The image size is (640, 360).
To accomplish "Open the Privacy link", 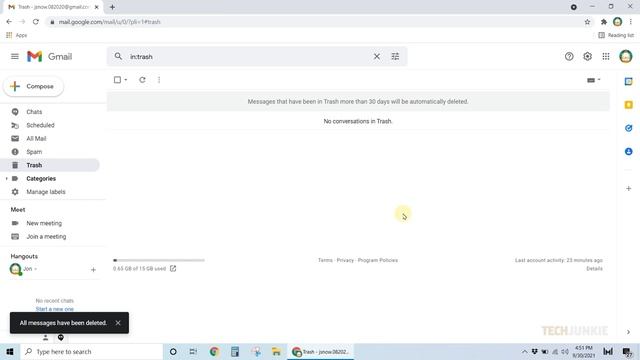I will pyautogui.click(x=345, y=260).
